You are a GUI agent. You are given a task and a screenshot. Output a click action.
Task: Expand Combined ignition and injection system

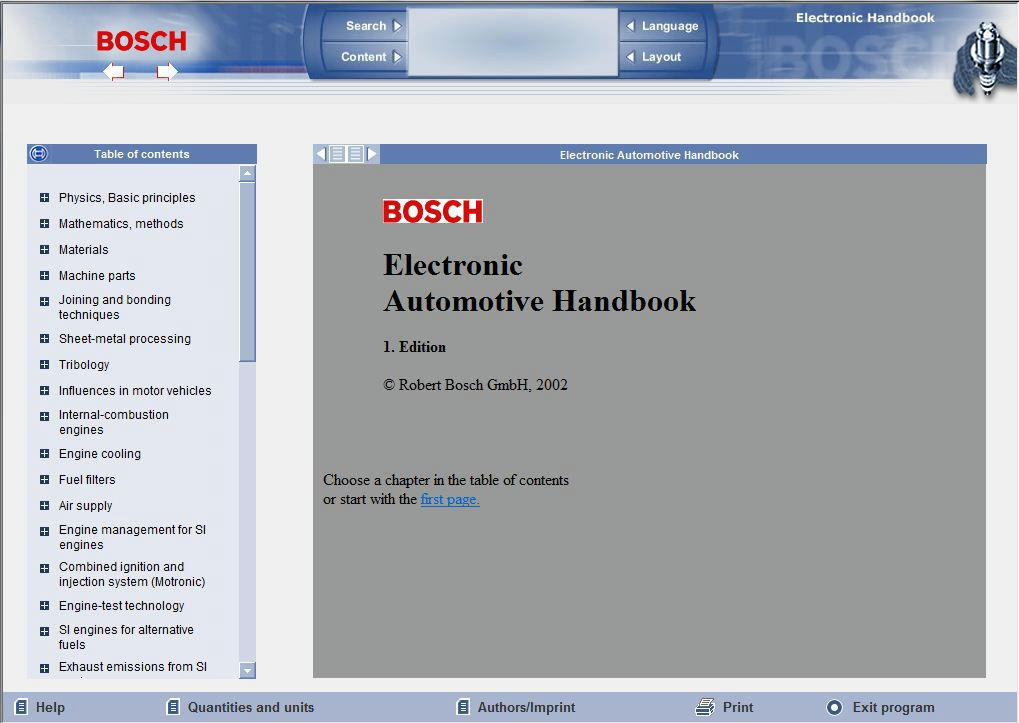[x=44, y=568]
